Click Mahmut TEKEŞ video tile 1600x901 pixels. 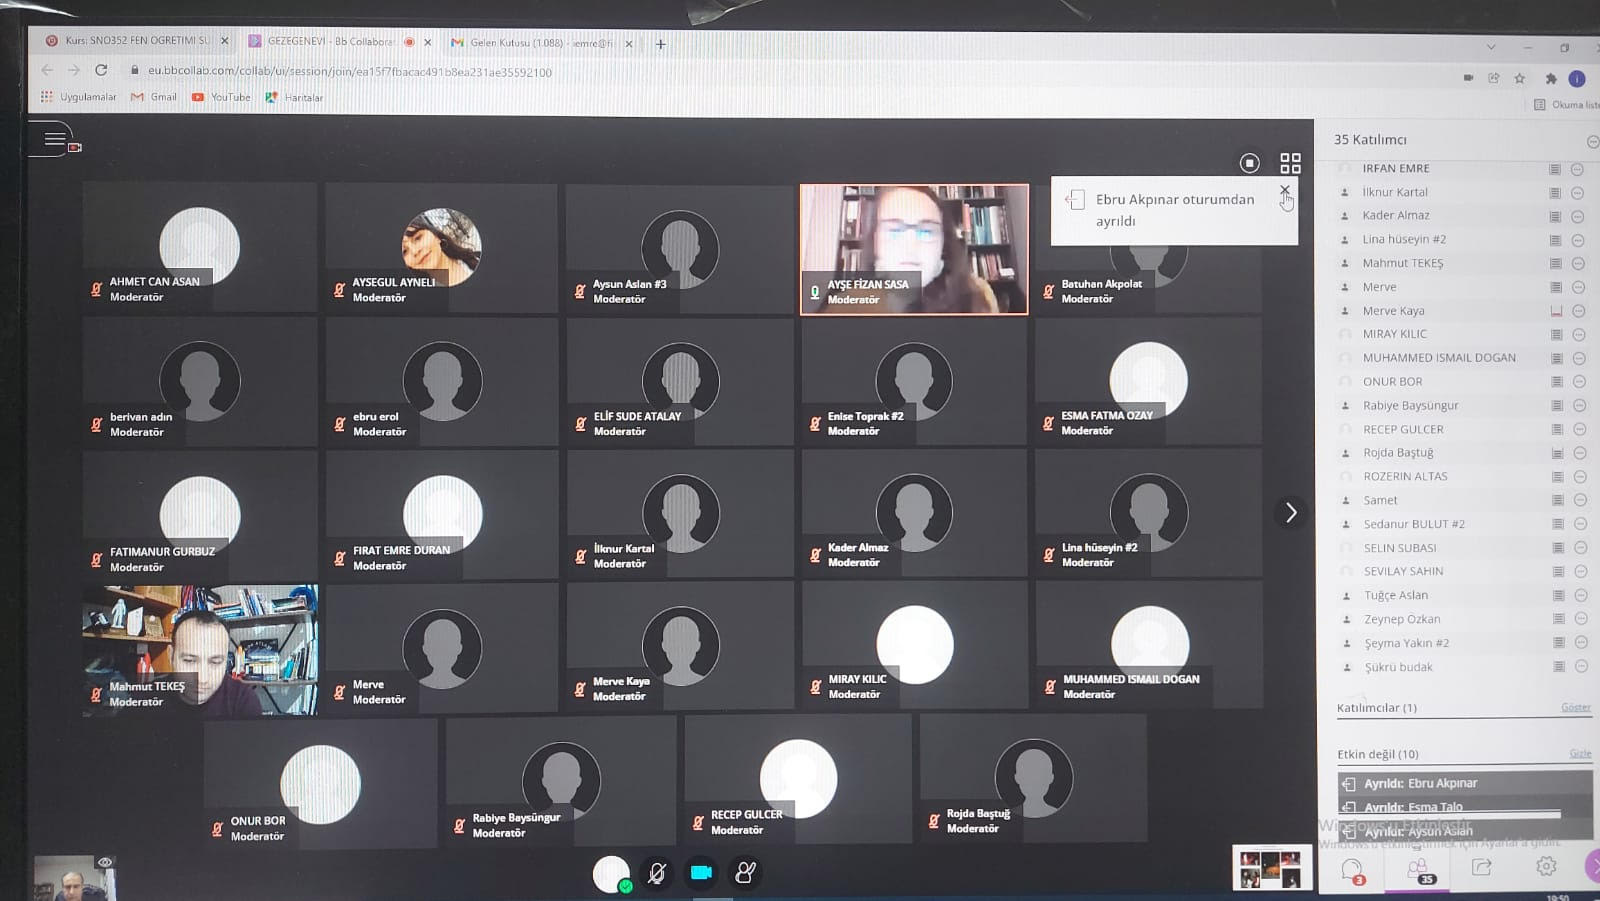click(200, 650)
